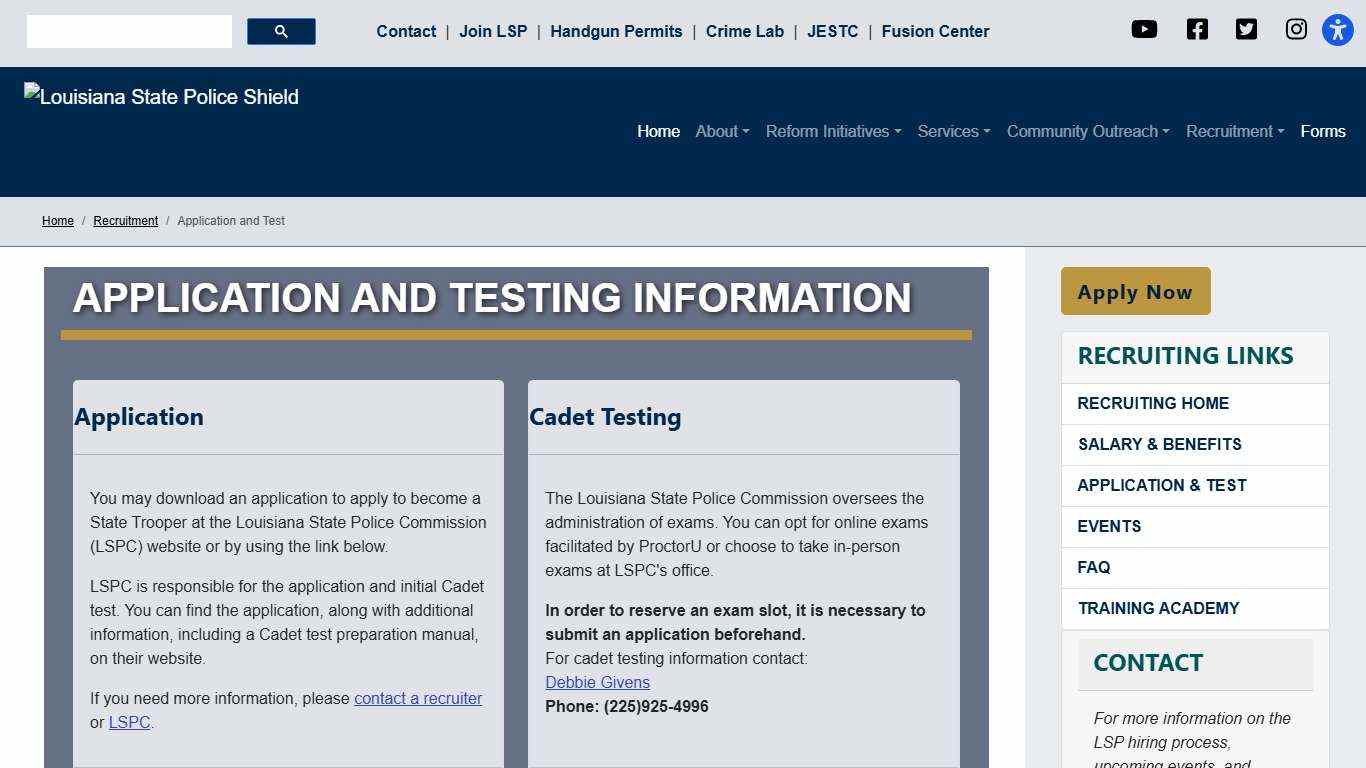Open the Crime Lab menu link

[x=744, y=31]
